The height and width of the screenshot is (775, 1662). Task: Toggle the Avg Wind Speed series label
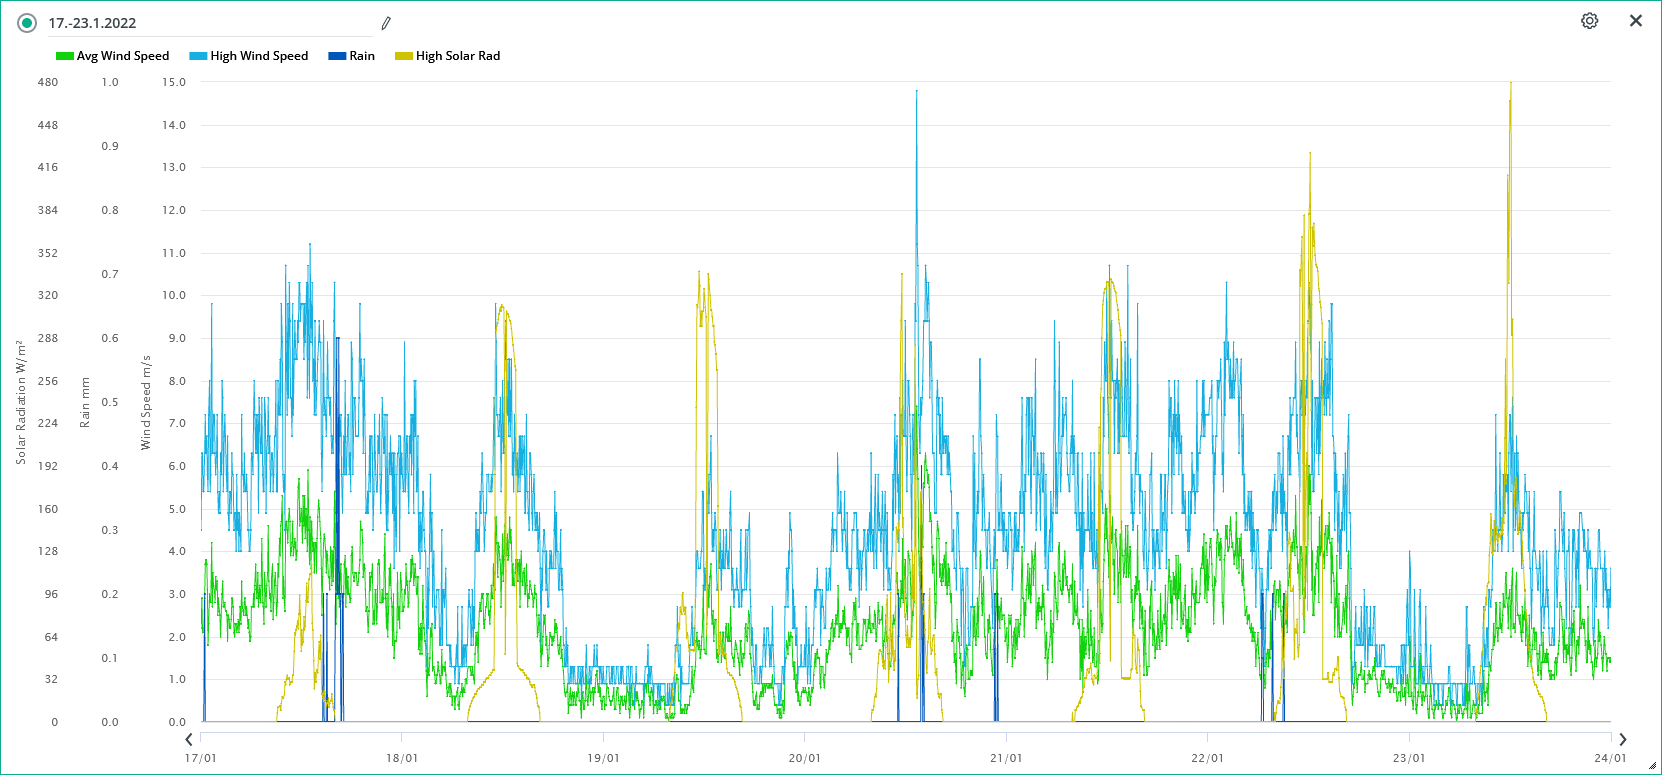point(123,56)
